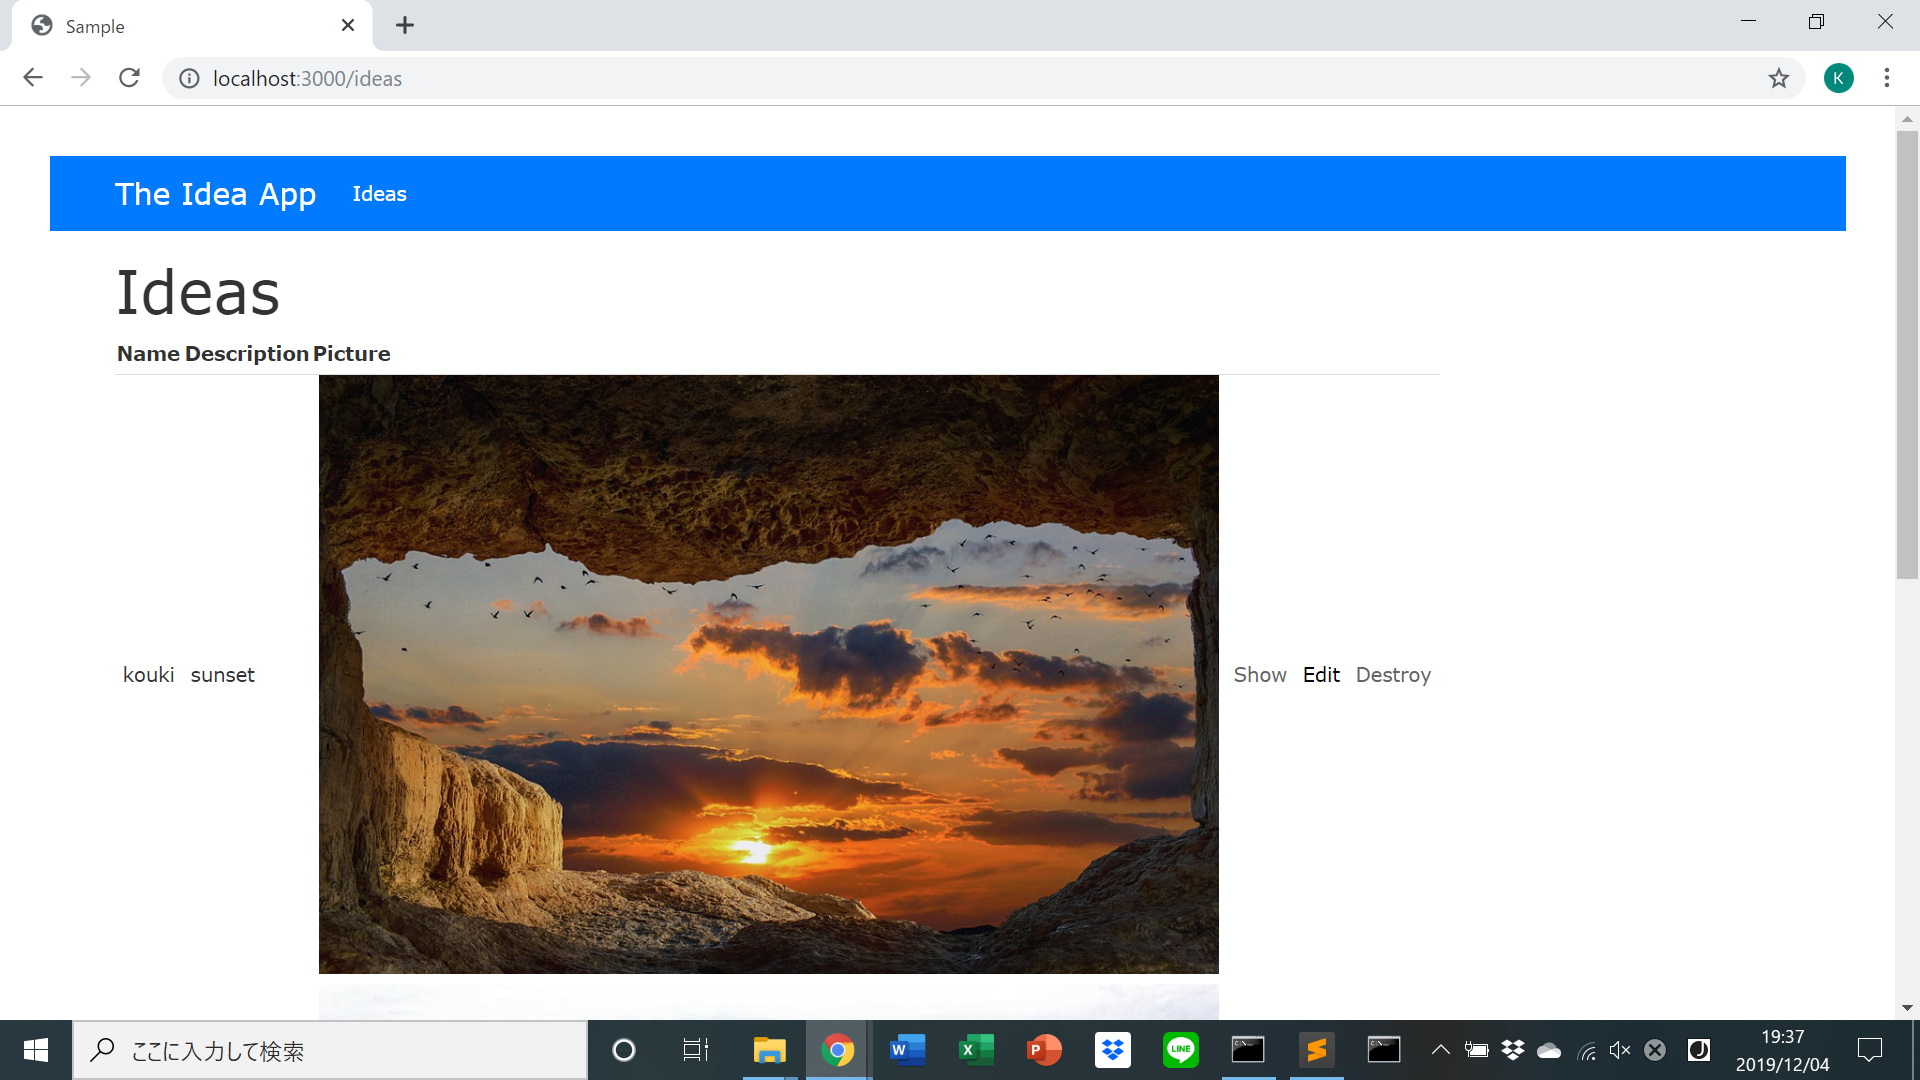Viewport: 1920px width, 1080px height.
Task: Open a new browser tab
Action: (x=404, y=25)
